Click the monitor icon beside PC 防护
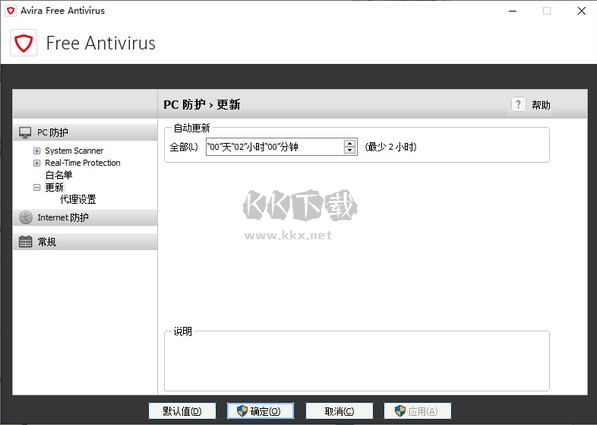Screen dimensions: 597x425 (25, 133)
